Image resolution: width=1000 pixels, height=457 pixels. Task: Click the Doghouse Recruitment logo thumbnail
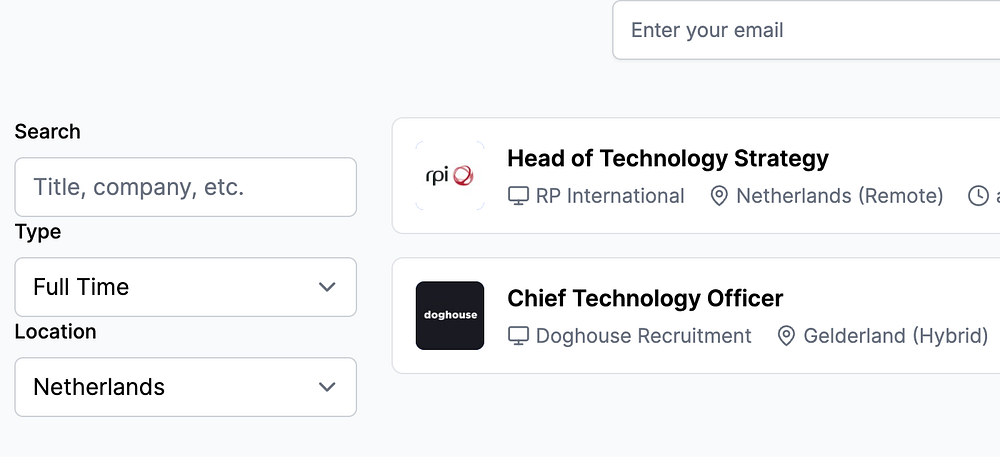[x=449, y=316]
